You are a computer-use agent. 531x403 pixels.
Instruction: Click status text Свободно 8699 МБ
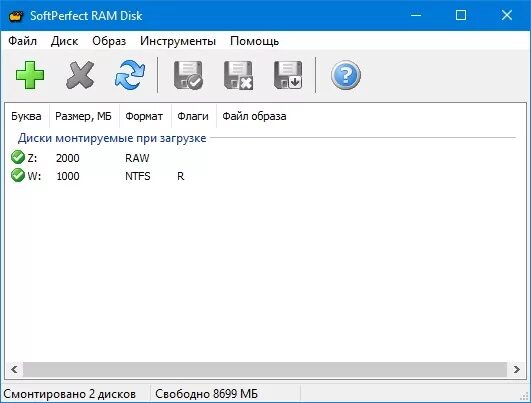coord(206,394)
